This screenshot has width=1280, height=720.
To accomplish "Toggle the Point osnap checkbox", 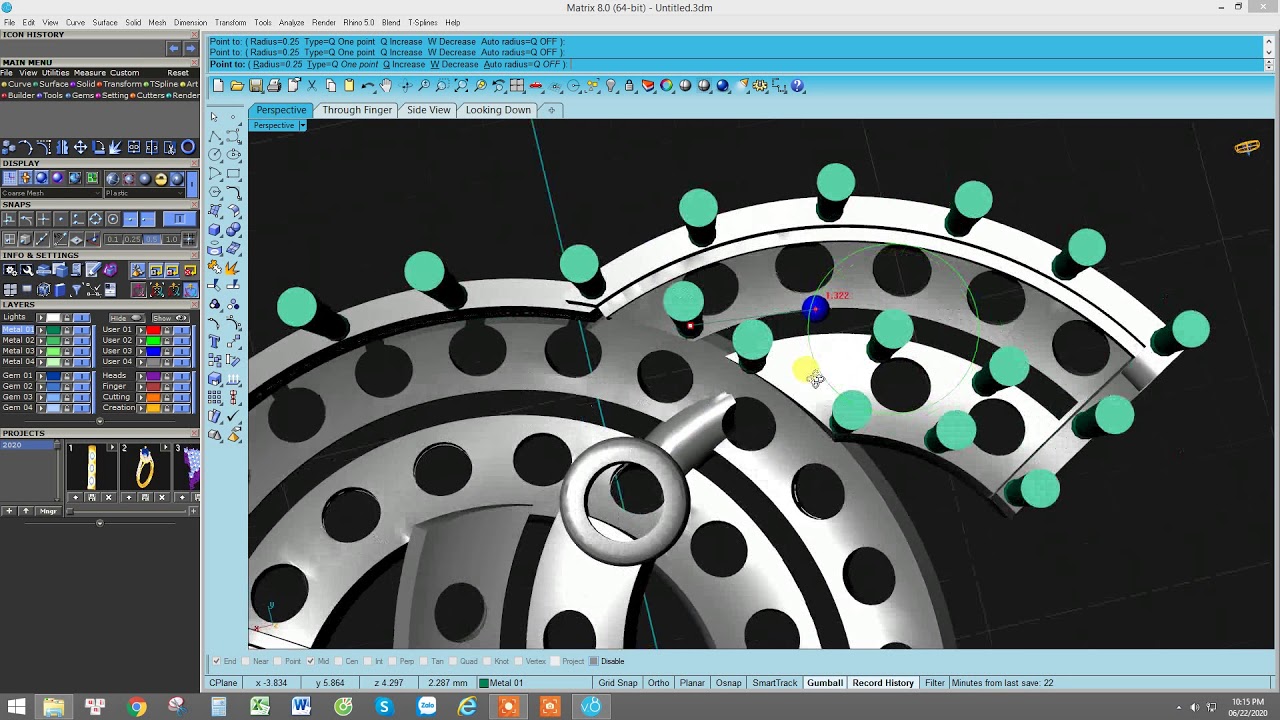I will (x=278, y=661).
